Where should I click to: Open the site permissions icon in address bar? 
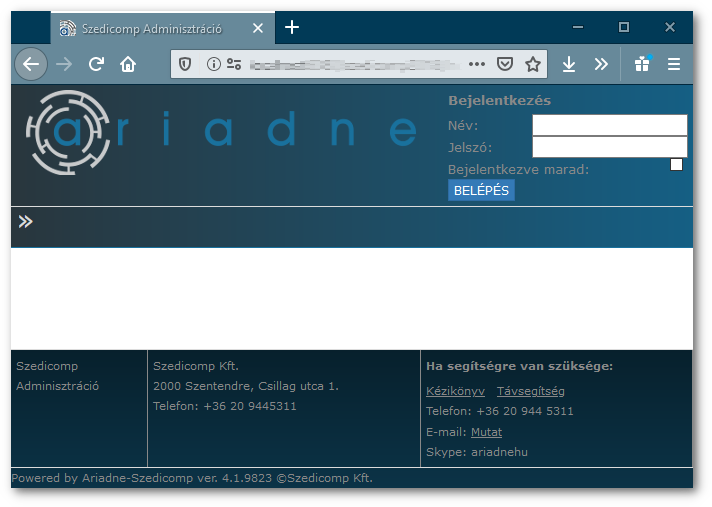234,64
